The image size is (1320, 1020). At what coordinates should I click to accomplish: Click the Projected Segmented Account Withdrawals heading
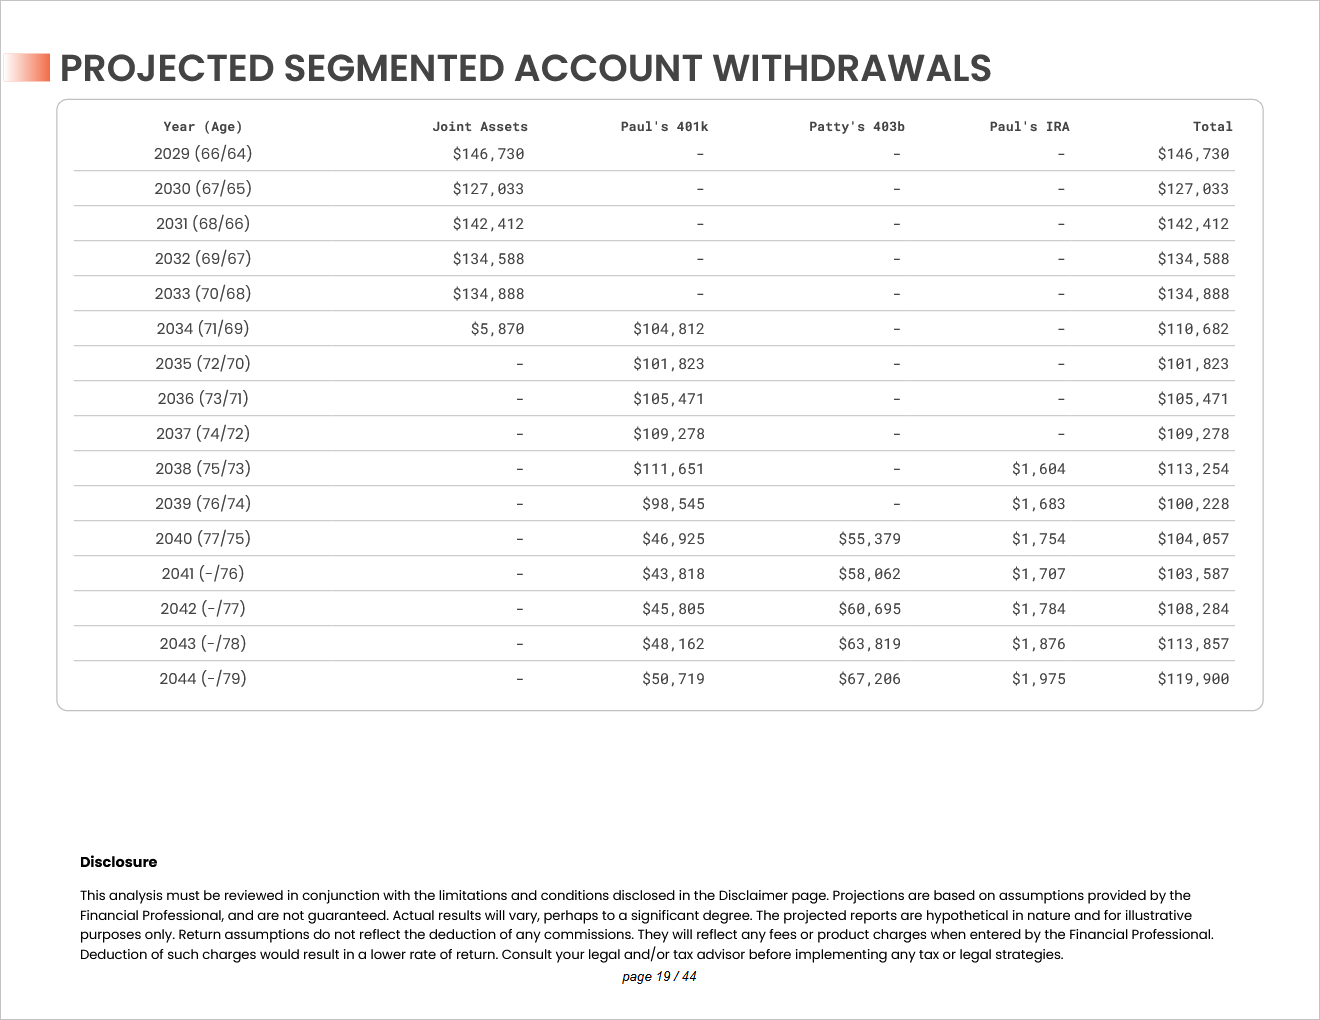[x=525, y=68]
